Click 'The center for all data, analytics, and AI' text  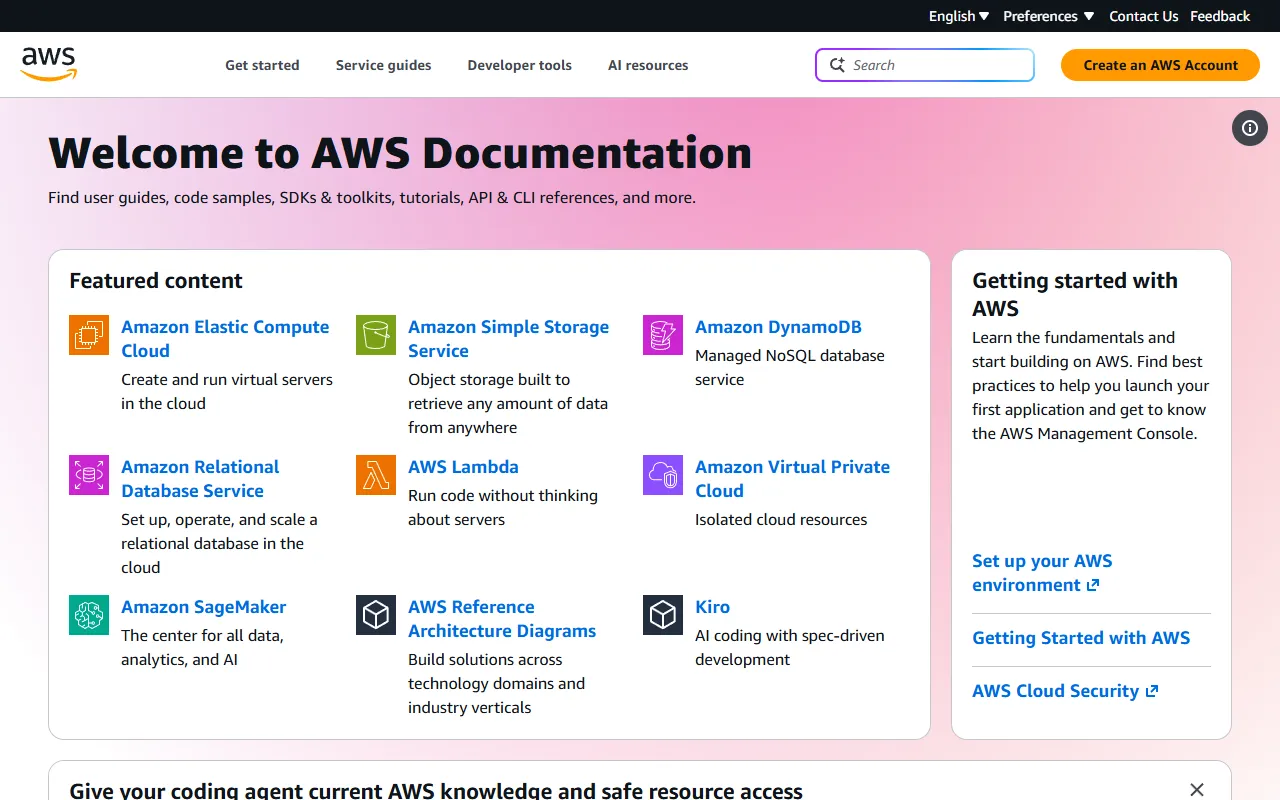coord(202,647)
